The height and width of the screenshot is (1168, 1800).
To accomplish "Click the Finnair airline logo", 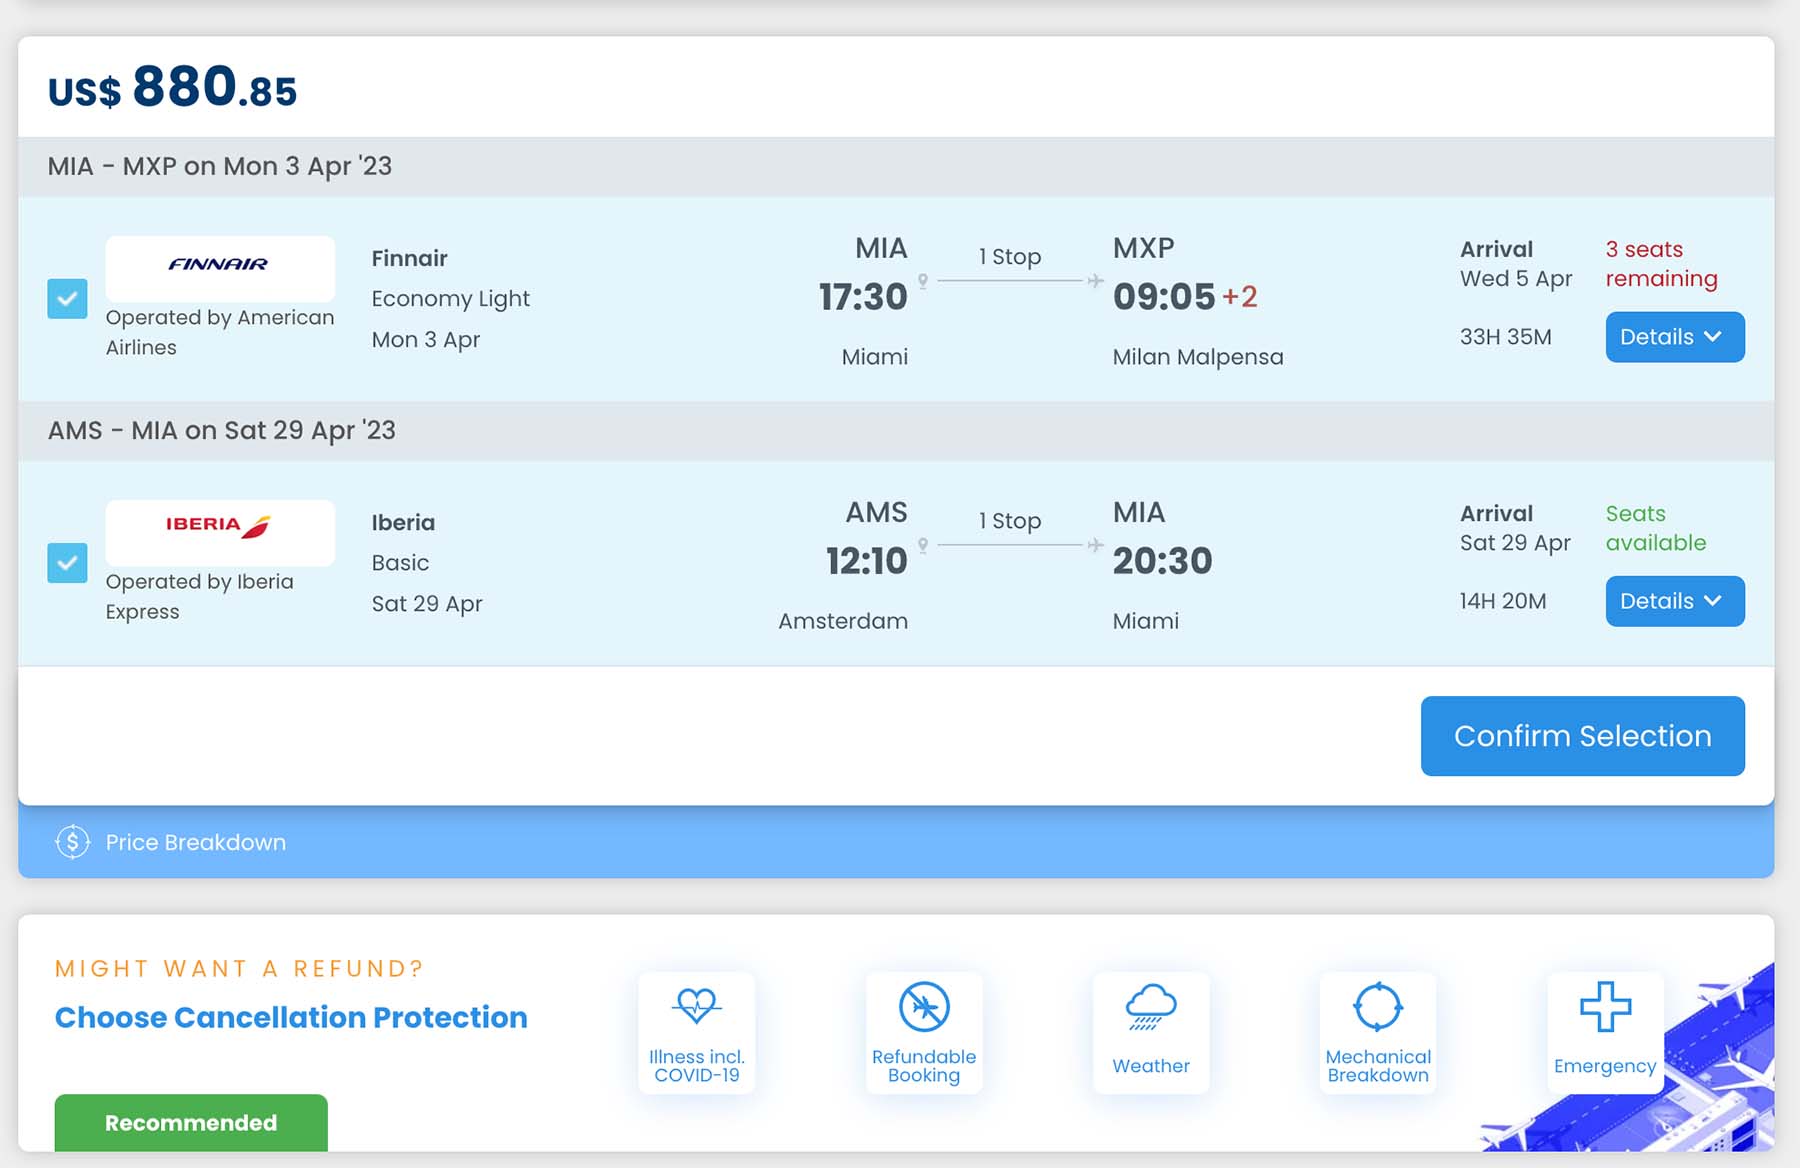I will pyautogui.click(x=220, y=268).
